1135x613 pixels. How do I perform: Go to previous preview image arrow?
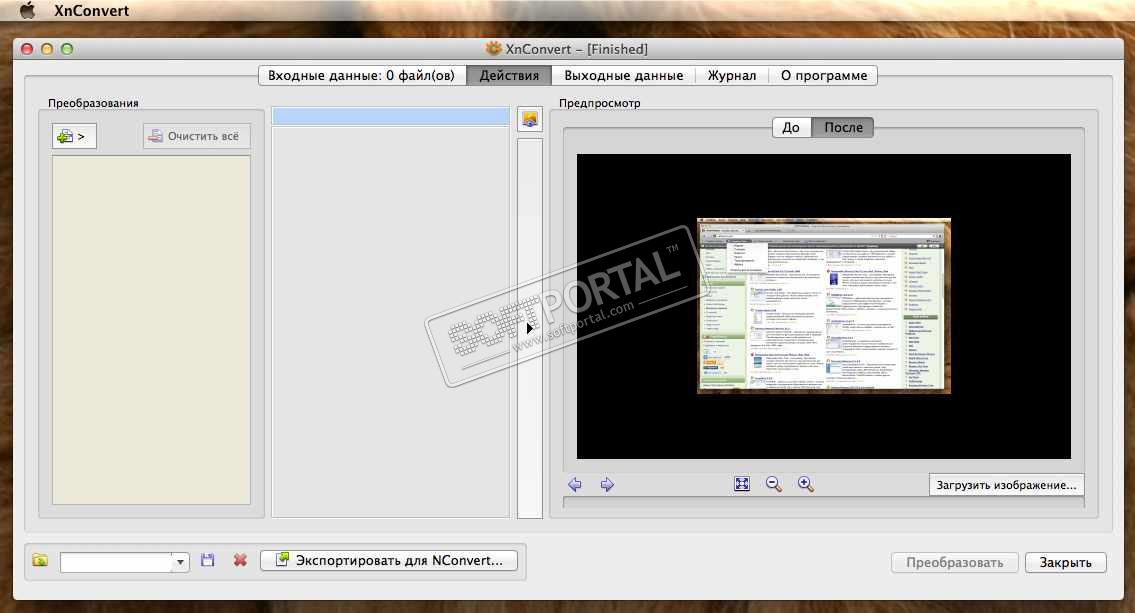575,484
